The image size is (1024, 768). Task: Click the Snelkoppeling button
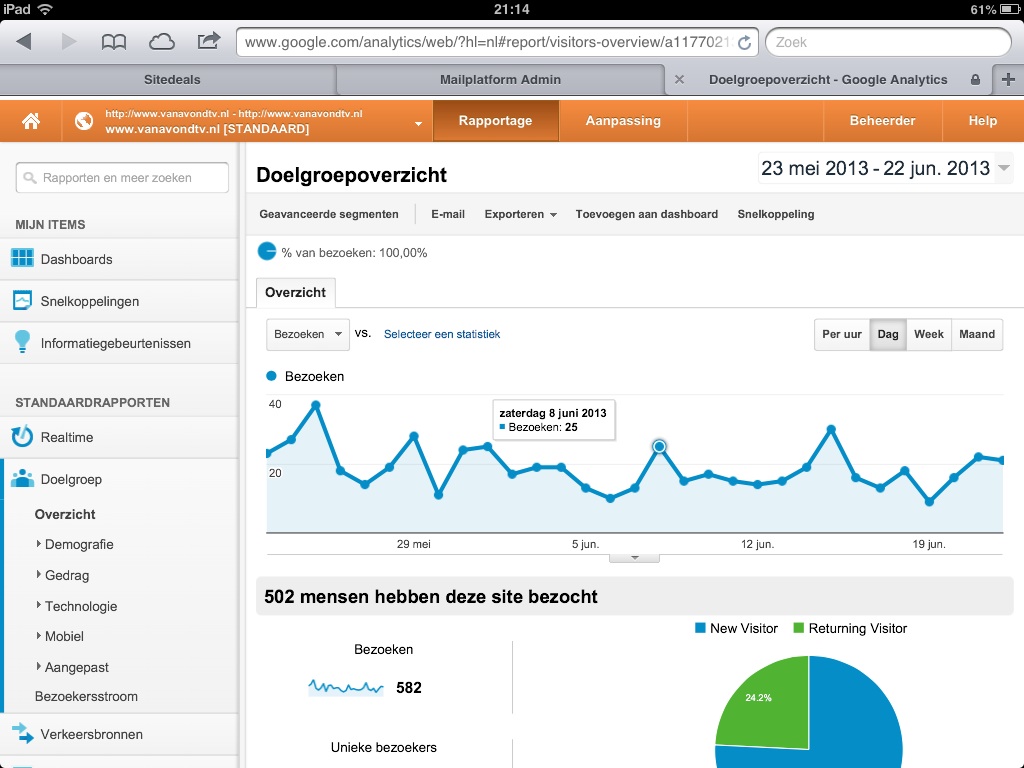pos(776,214)
